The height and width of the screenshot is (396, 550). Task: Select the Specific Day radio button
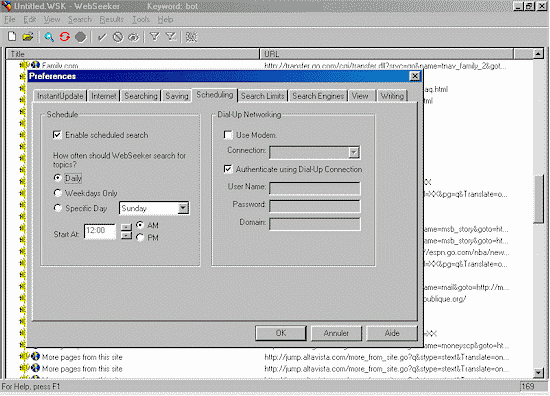coord(57,208)
